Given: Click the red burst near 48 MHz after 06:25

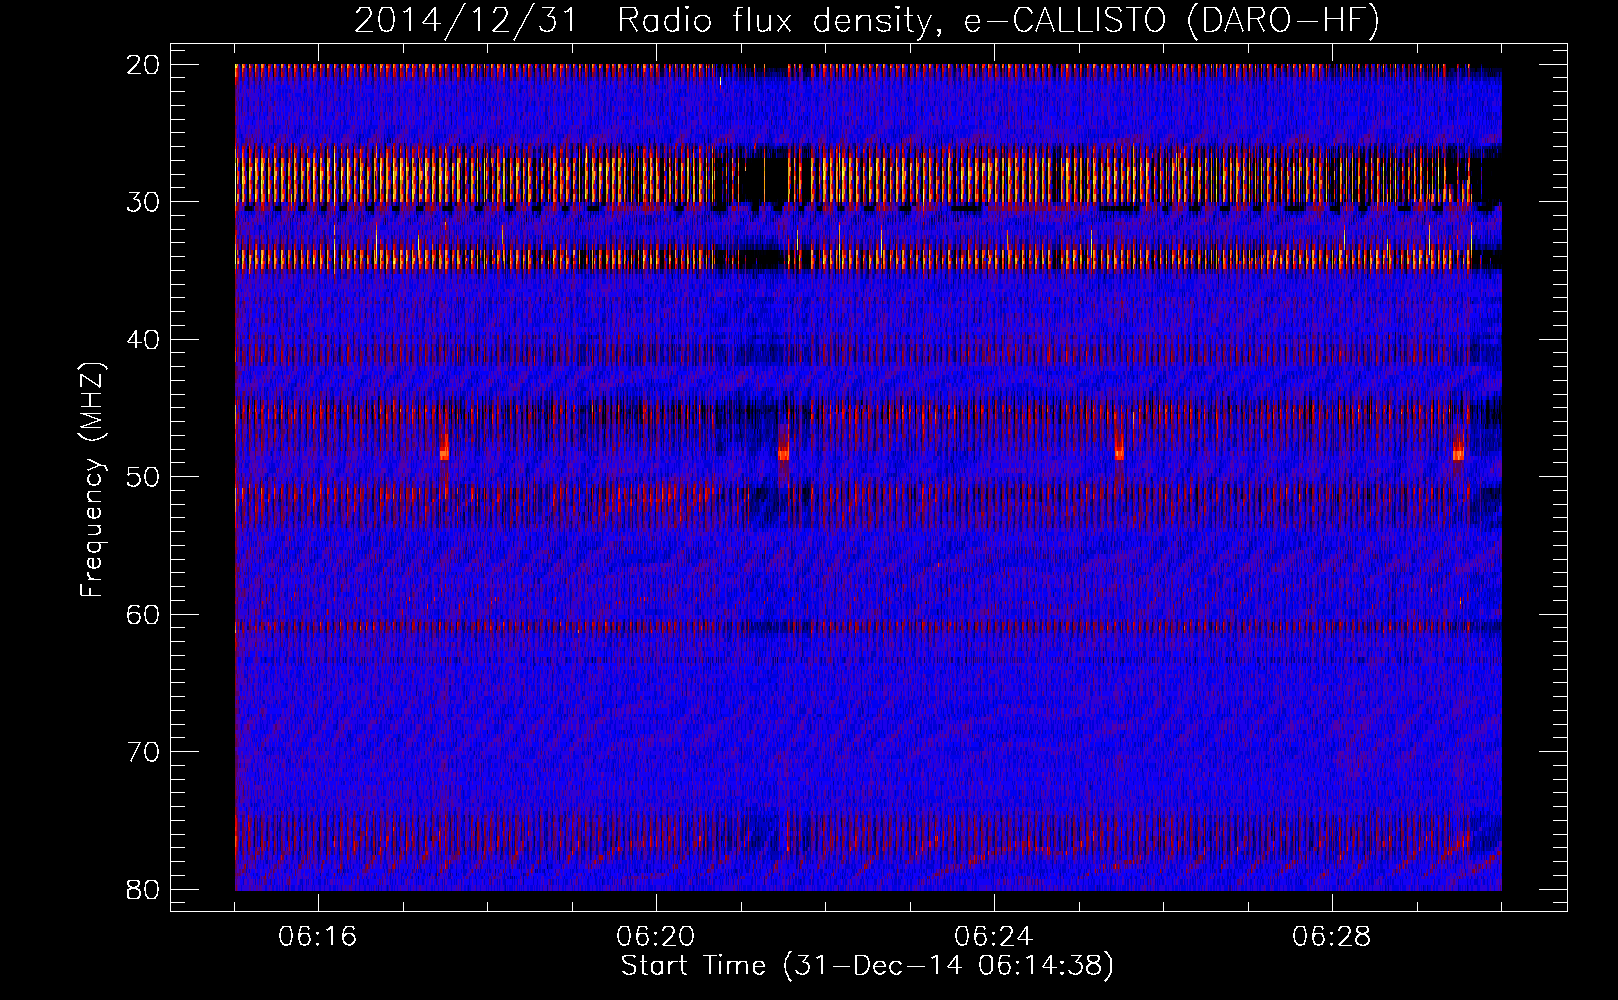Looking at the screenshot, I should 1119,448.
